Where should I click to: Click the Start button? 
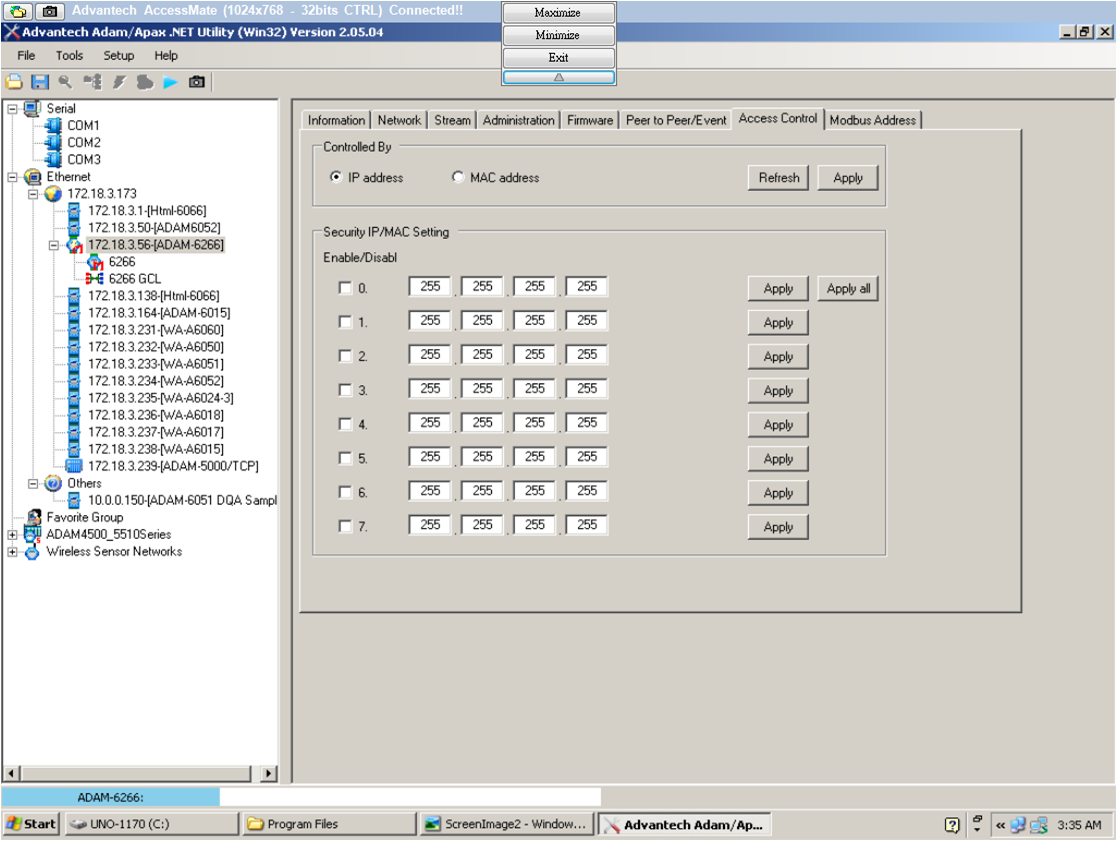31,824
